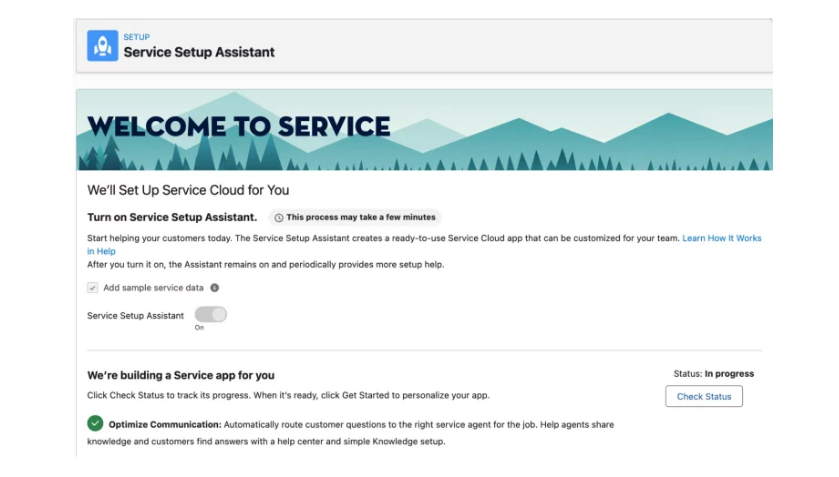Click the Turn on Service Setup Assistant heading

click(x=172, y=217)
